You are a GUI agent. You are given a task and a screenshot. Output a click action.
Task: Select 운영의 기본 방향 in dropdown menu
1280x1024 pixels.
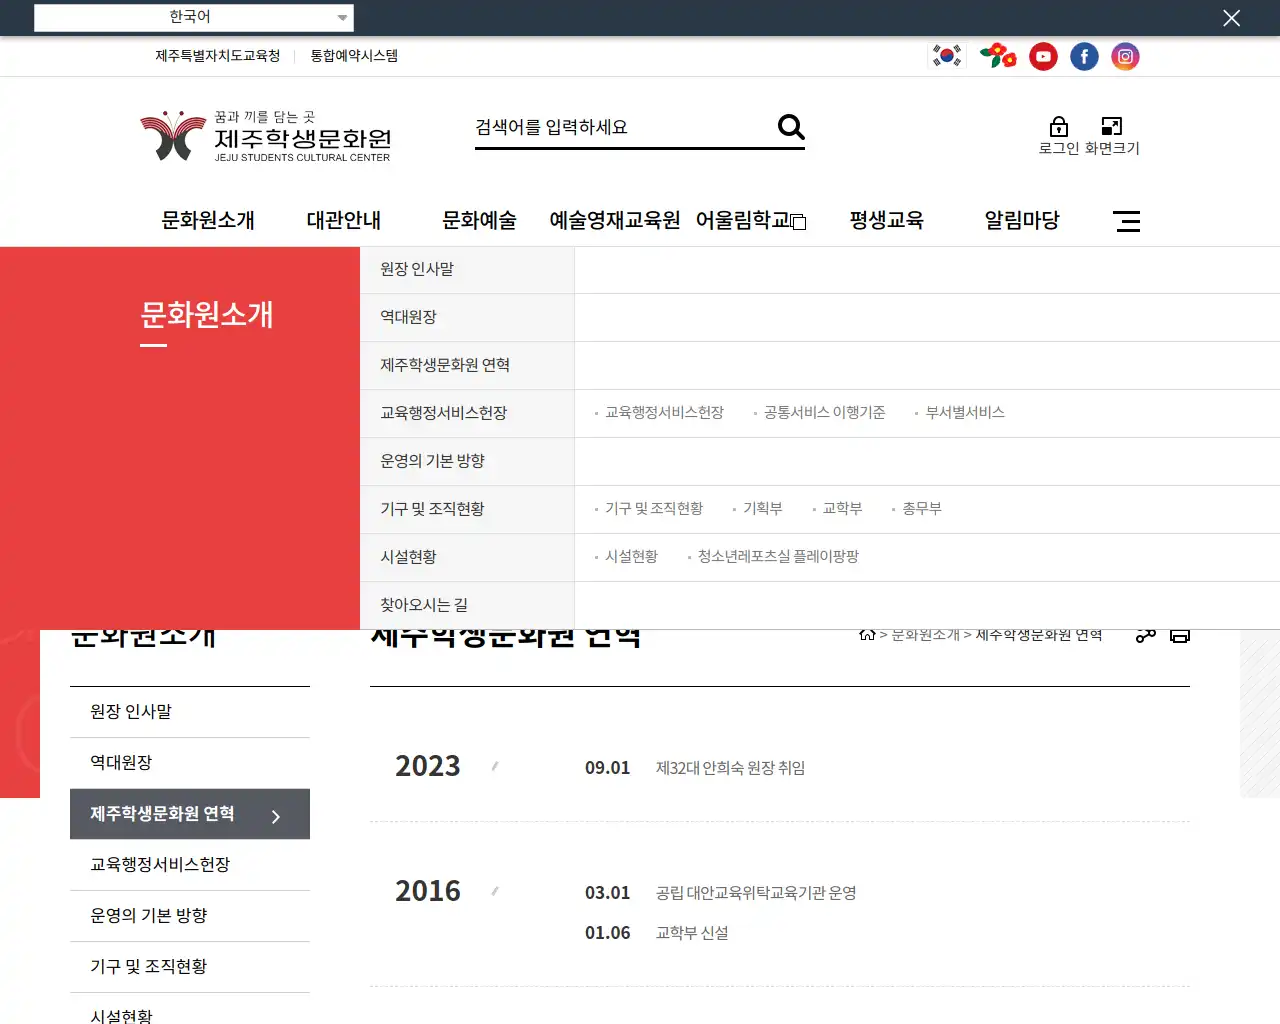click(467, 462)
